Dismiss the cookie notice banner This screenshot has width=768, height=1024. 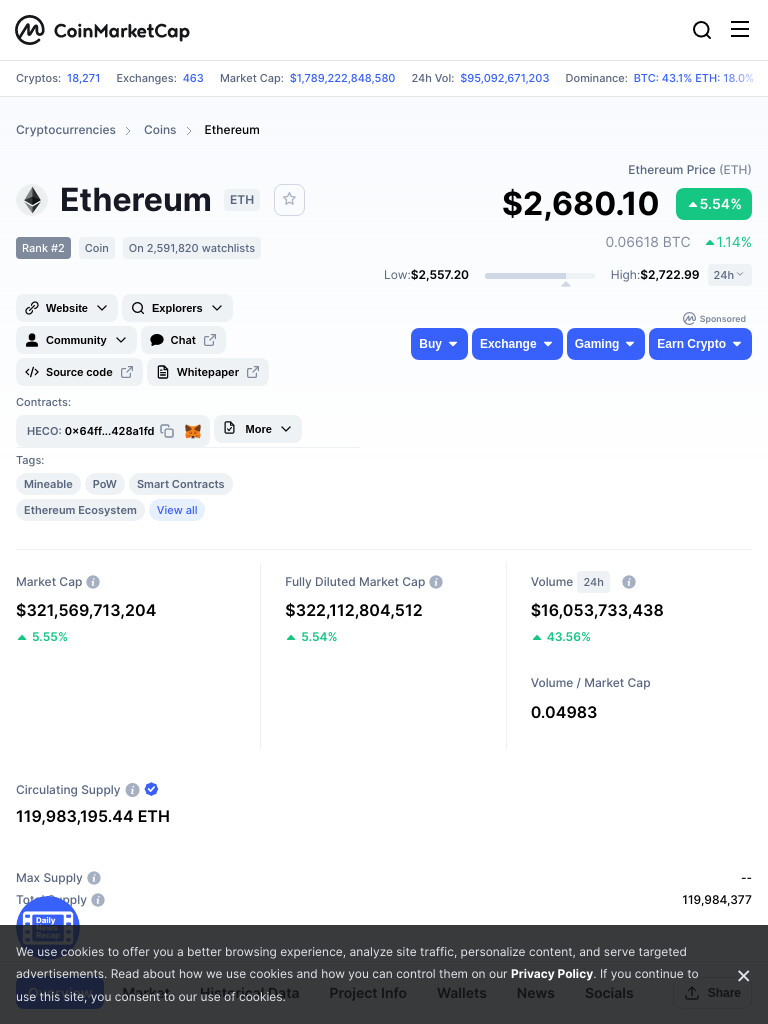click(x=743, y=976)
